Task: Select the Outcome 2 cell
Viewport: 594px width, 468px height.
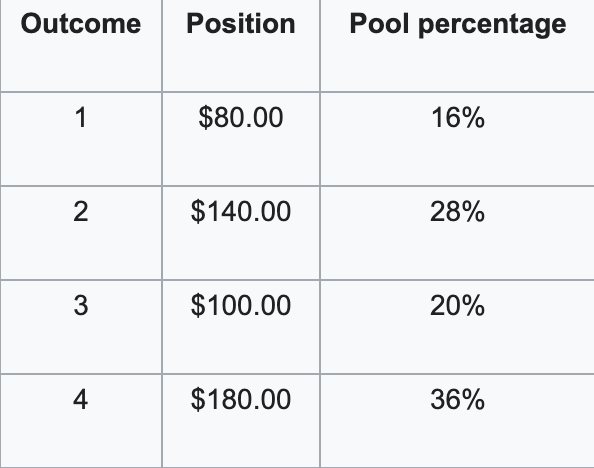Action: click(x=81, y=233)
